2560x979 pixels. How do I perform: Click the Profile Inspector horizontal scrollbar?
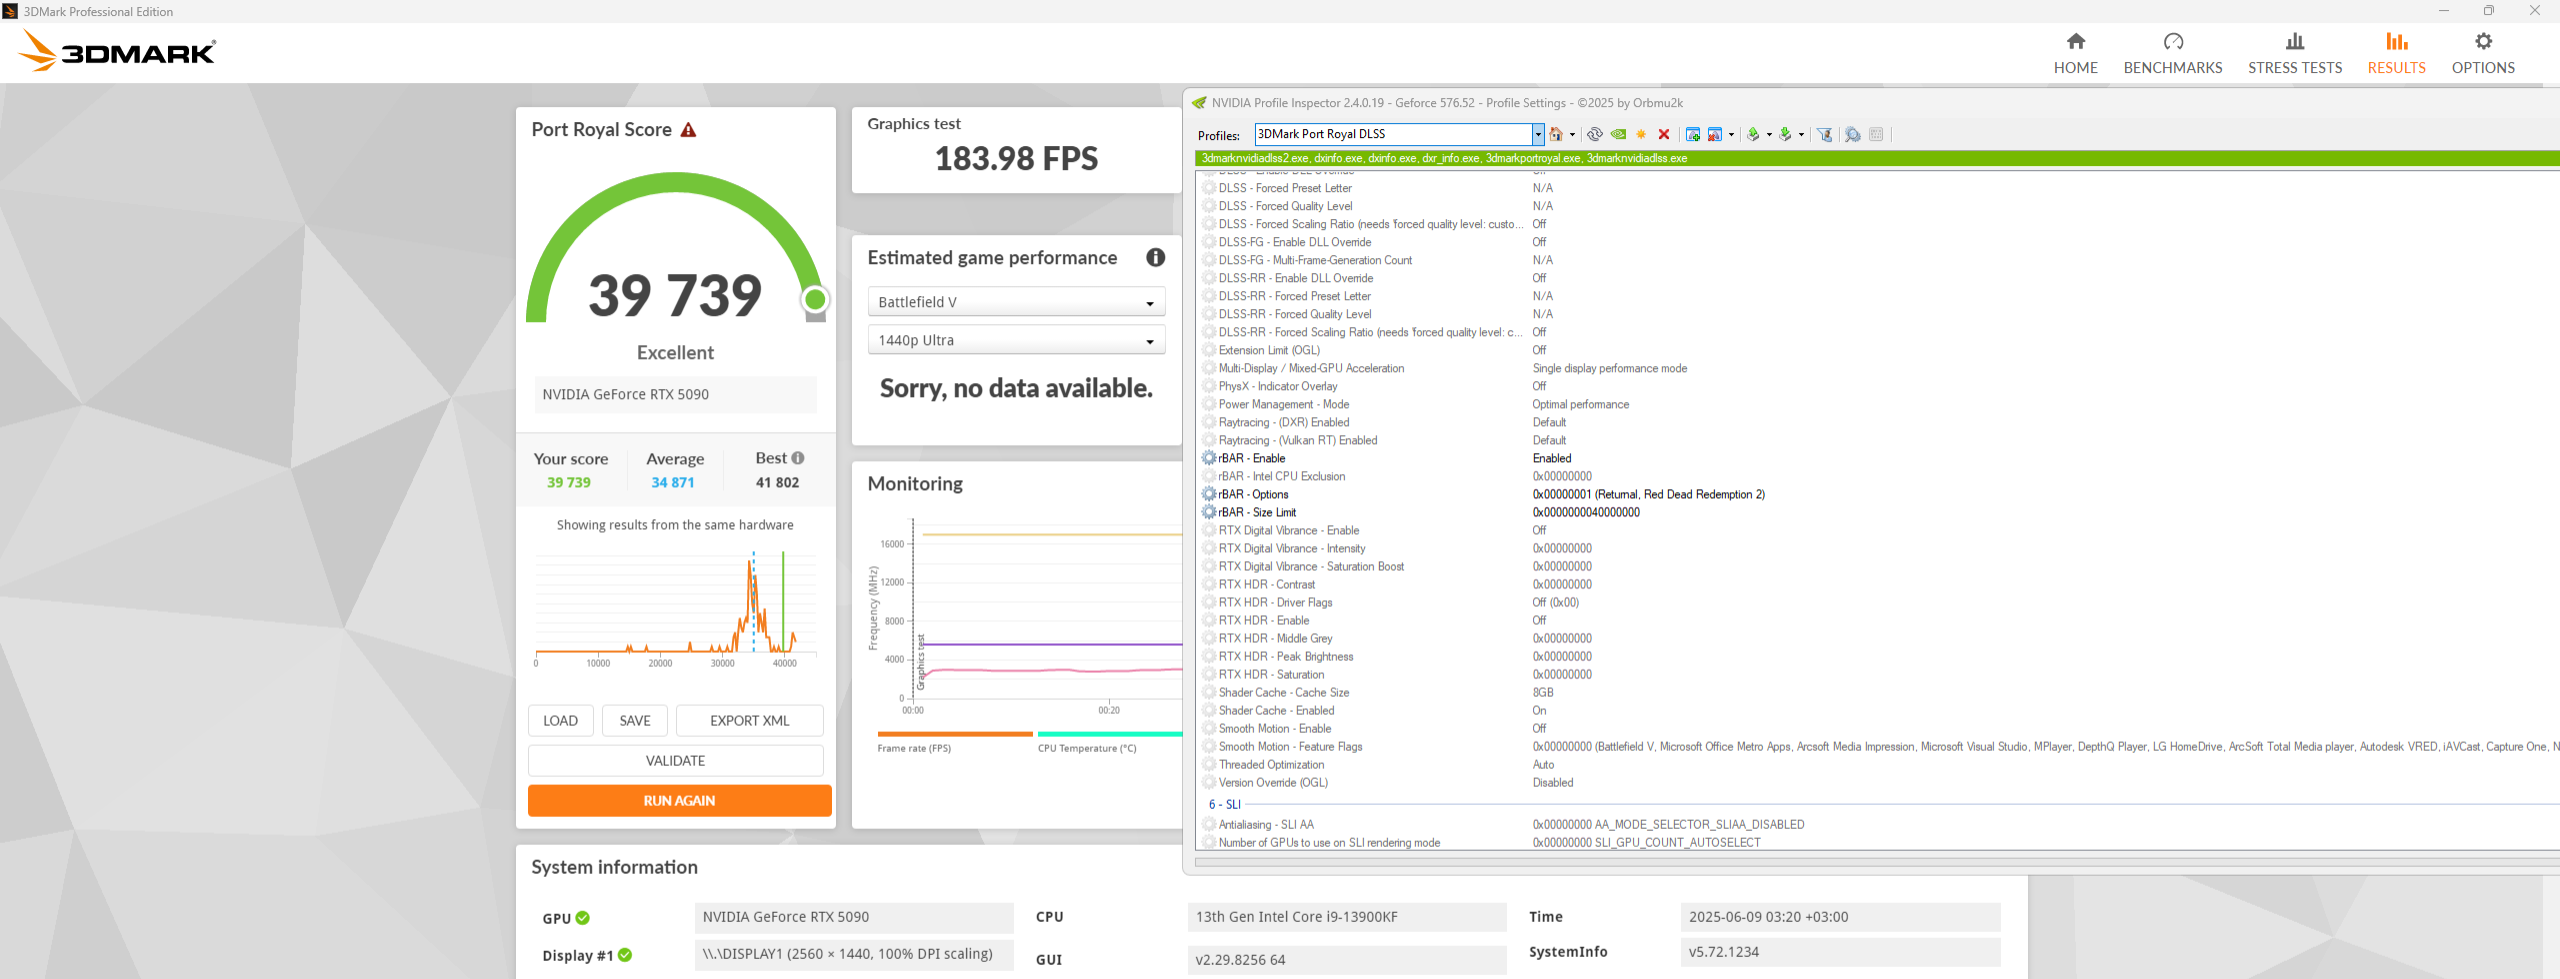[x=1876, y=862]
